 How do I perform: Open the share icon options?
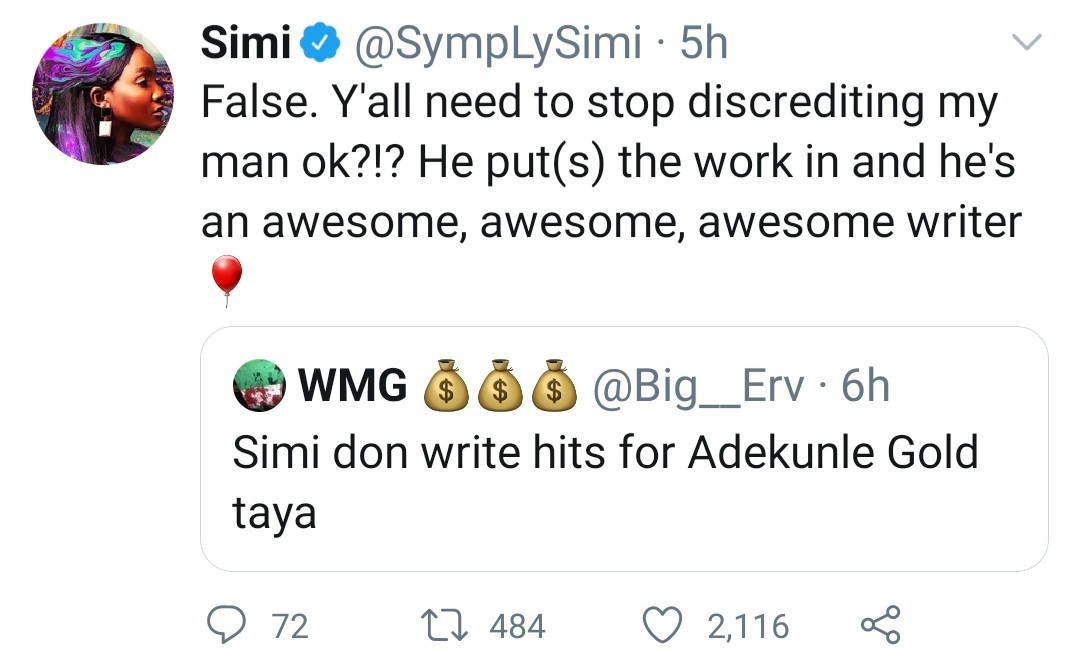(880, 626)
